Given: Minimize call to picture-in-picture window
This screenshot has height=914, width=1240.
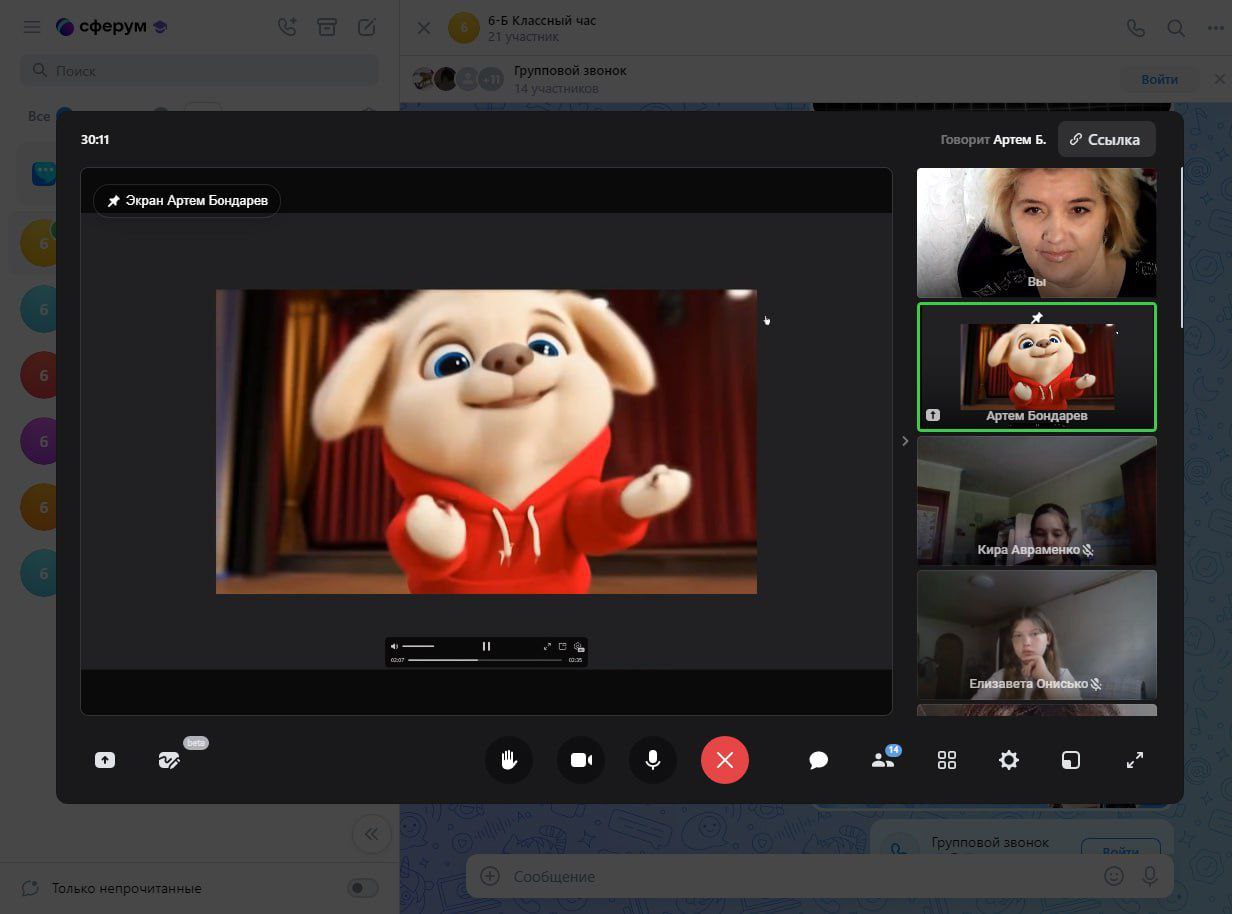Looking at the screenshot, I should click(x=1071, y=760).
